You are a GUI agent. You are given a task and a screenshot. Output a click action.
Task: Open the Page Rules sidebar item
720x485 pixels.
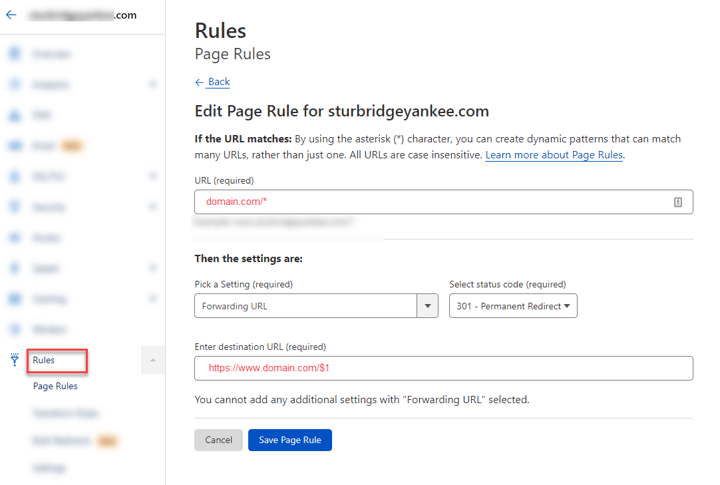pos(55,386)
